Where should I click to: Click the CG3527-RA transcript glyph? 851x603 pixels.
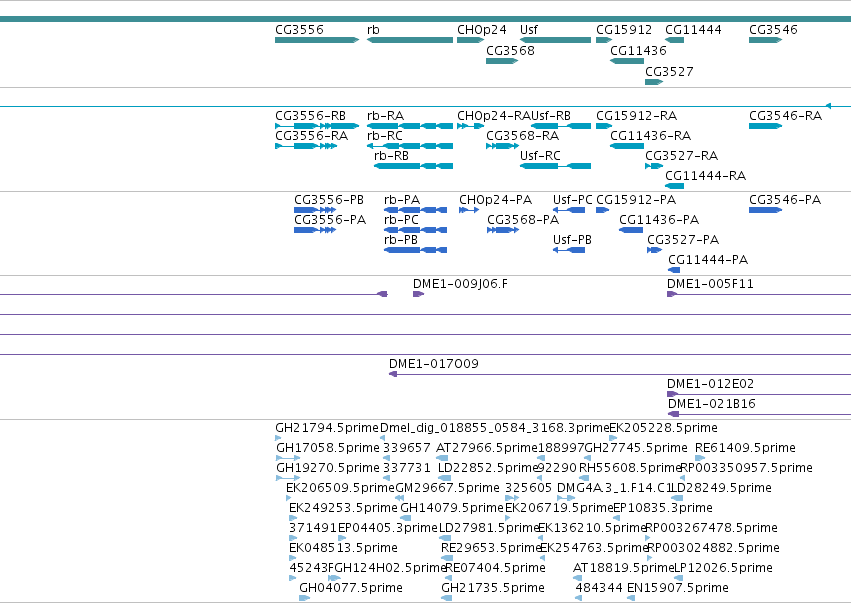pos(654,166)
